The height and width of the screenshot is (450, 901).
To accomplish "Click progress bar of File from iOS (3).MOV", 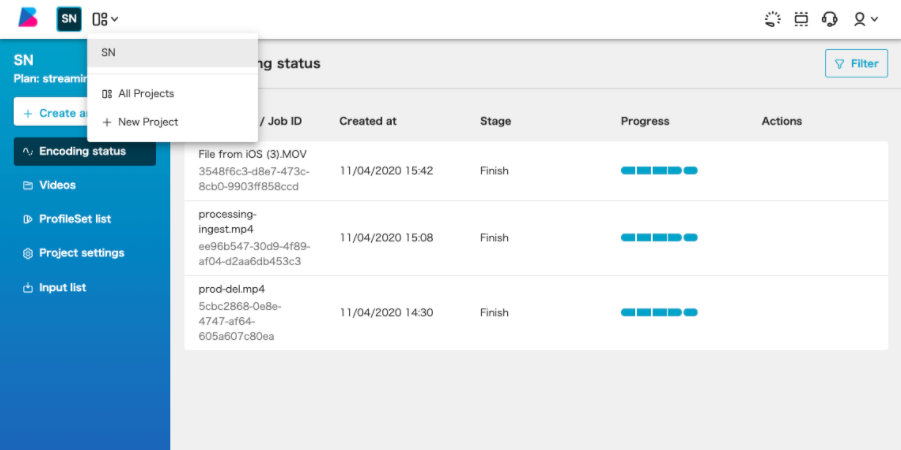I will pos(659,171).
